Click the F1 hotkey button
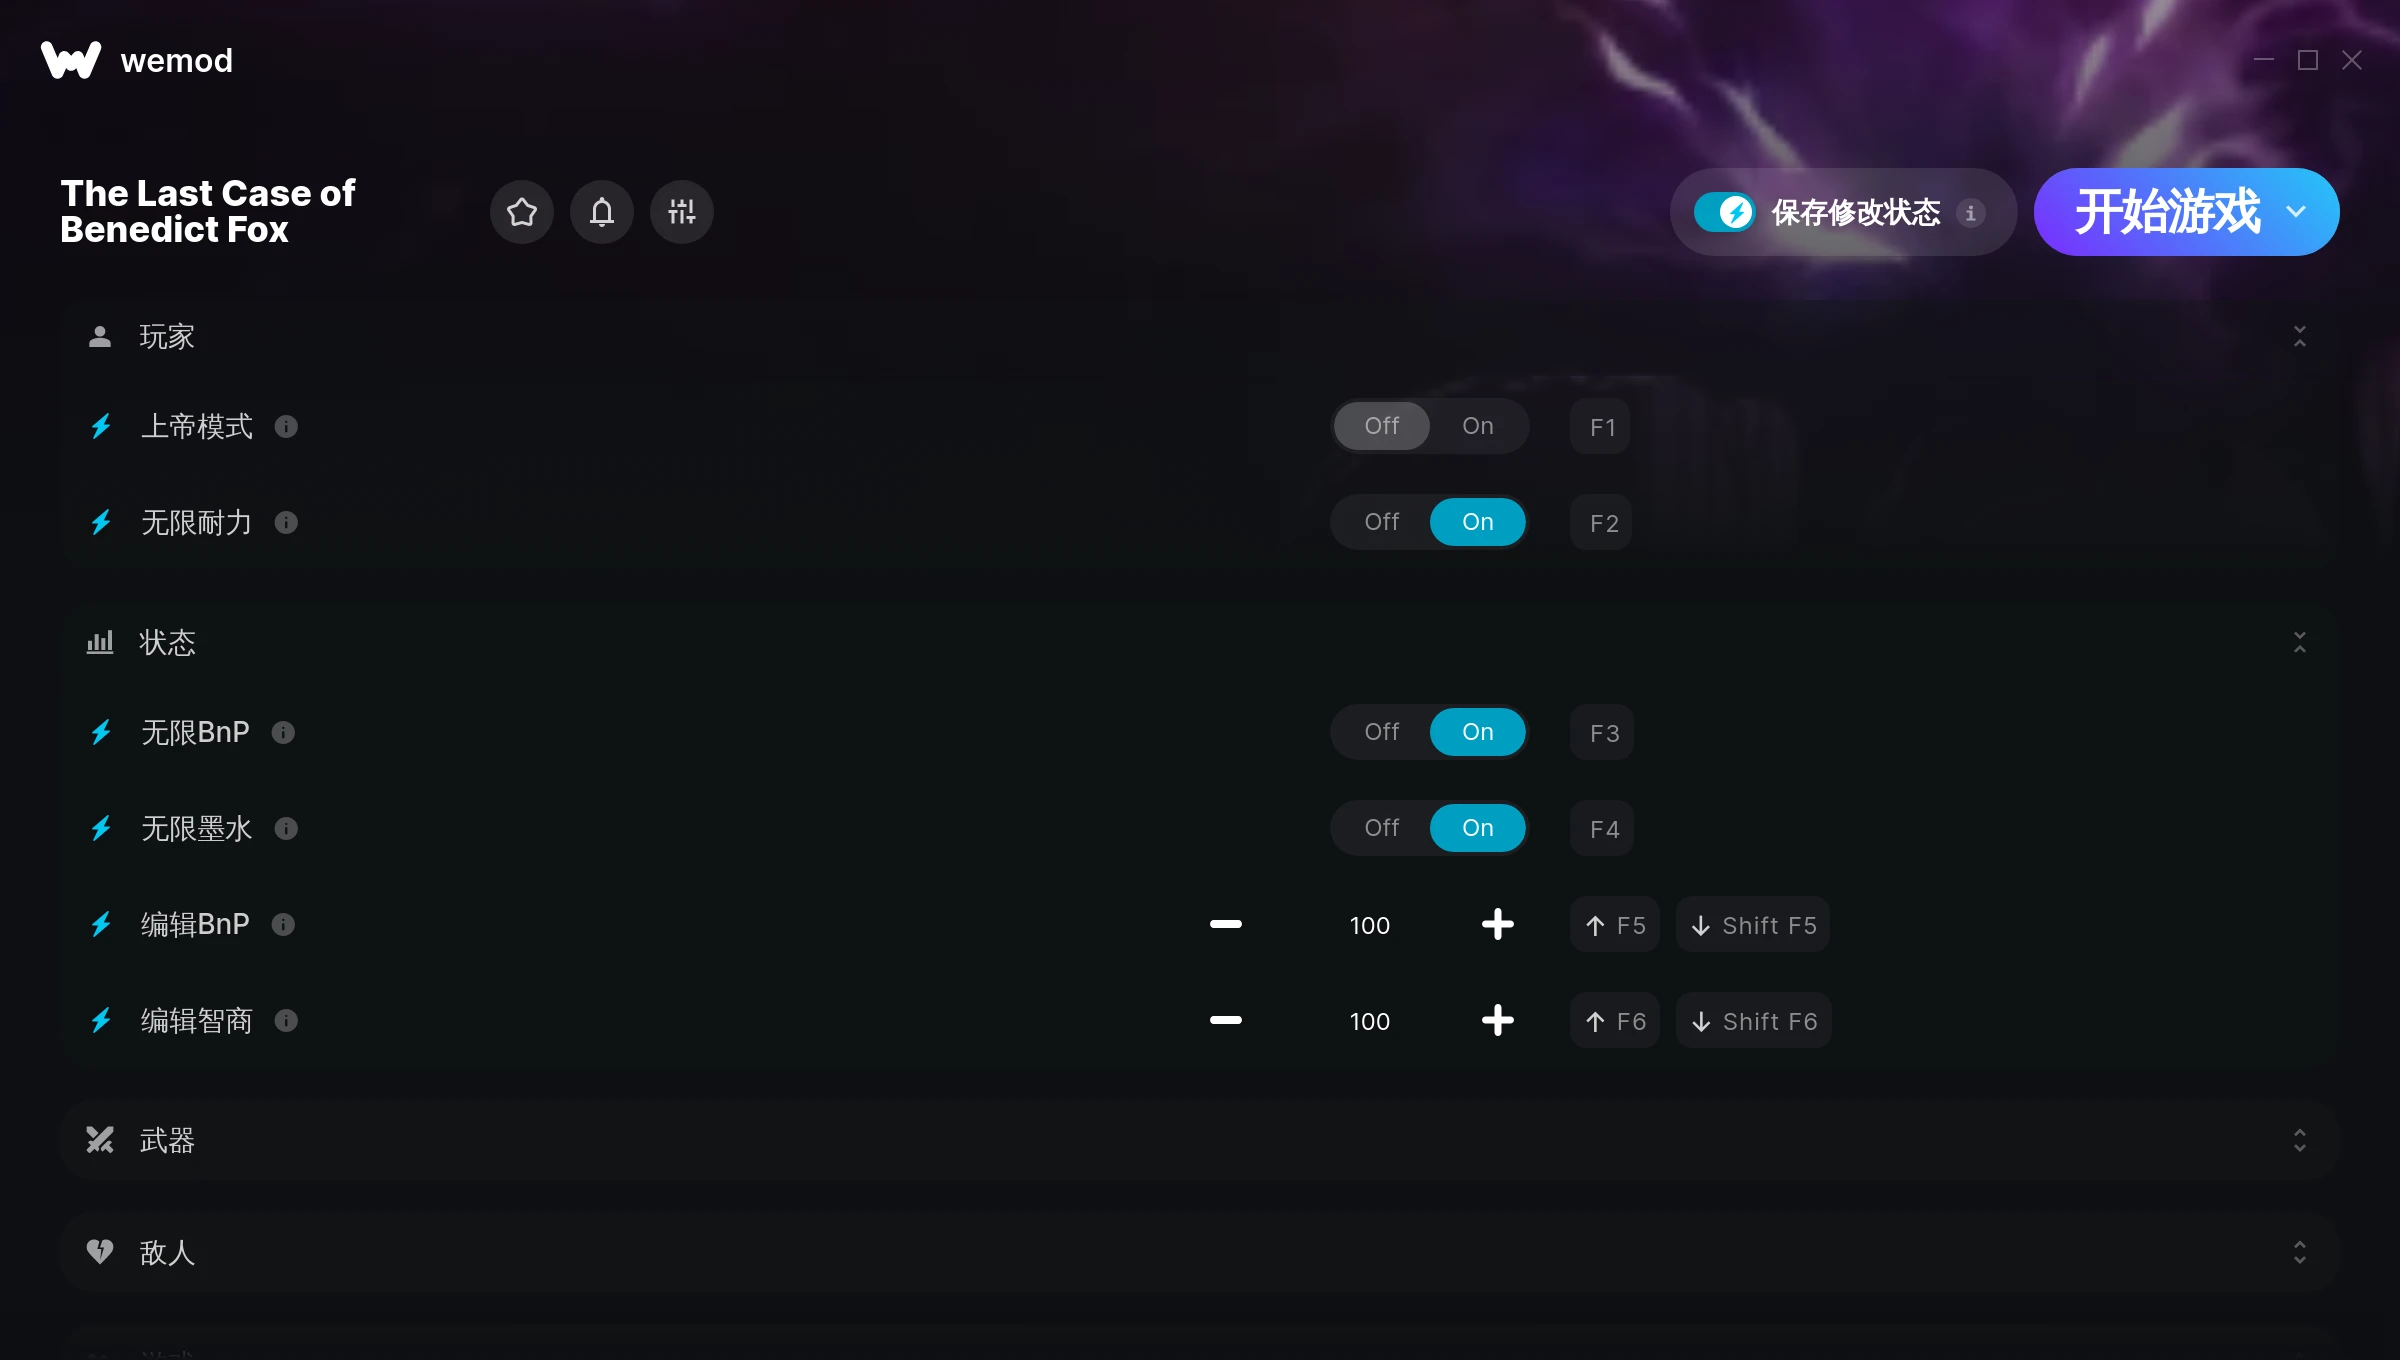The height and width of the screenshot is (1360, 2400). coord(1601,427)
